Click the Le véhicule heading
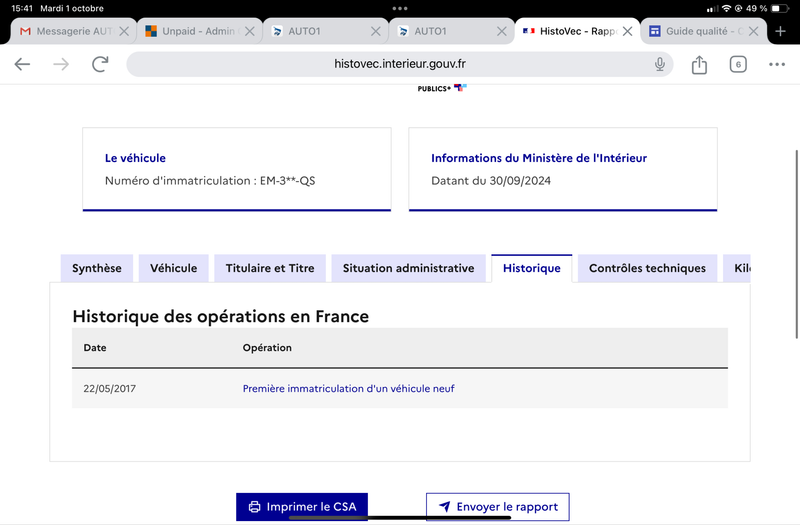The image size is (800, 525). 135,158
